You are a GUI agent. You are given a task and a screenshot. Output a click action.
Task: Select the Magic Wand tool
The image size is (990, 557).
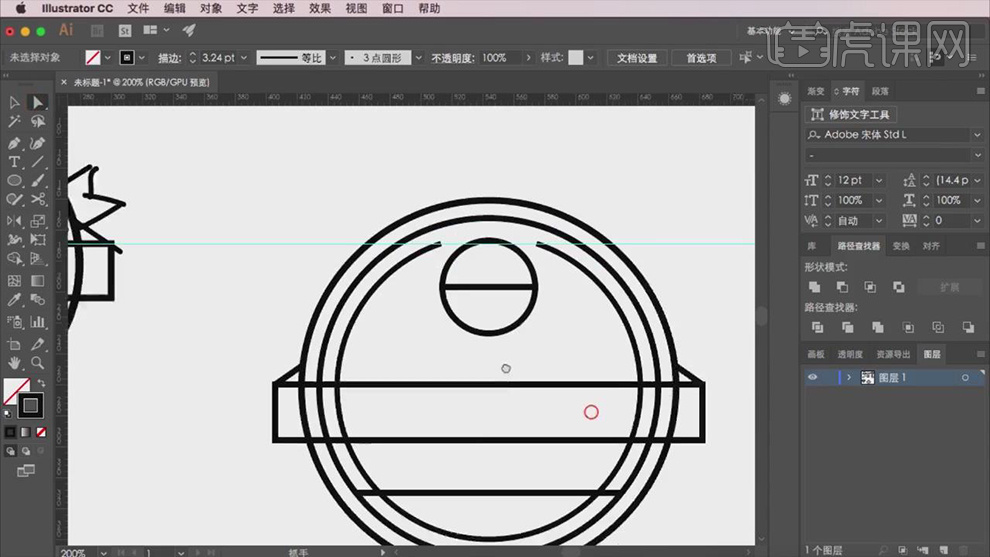click(x=14, y=122)
